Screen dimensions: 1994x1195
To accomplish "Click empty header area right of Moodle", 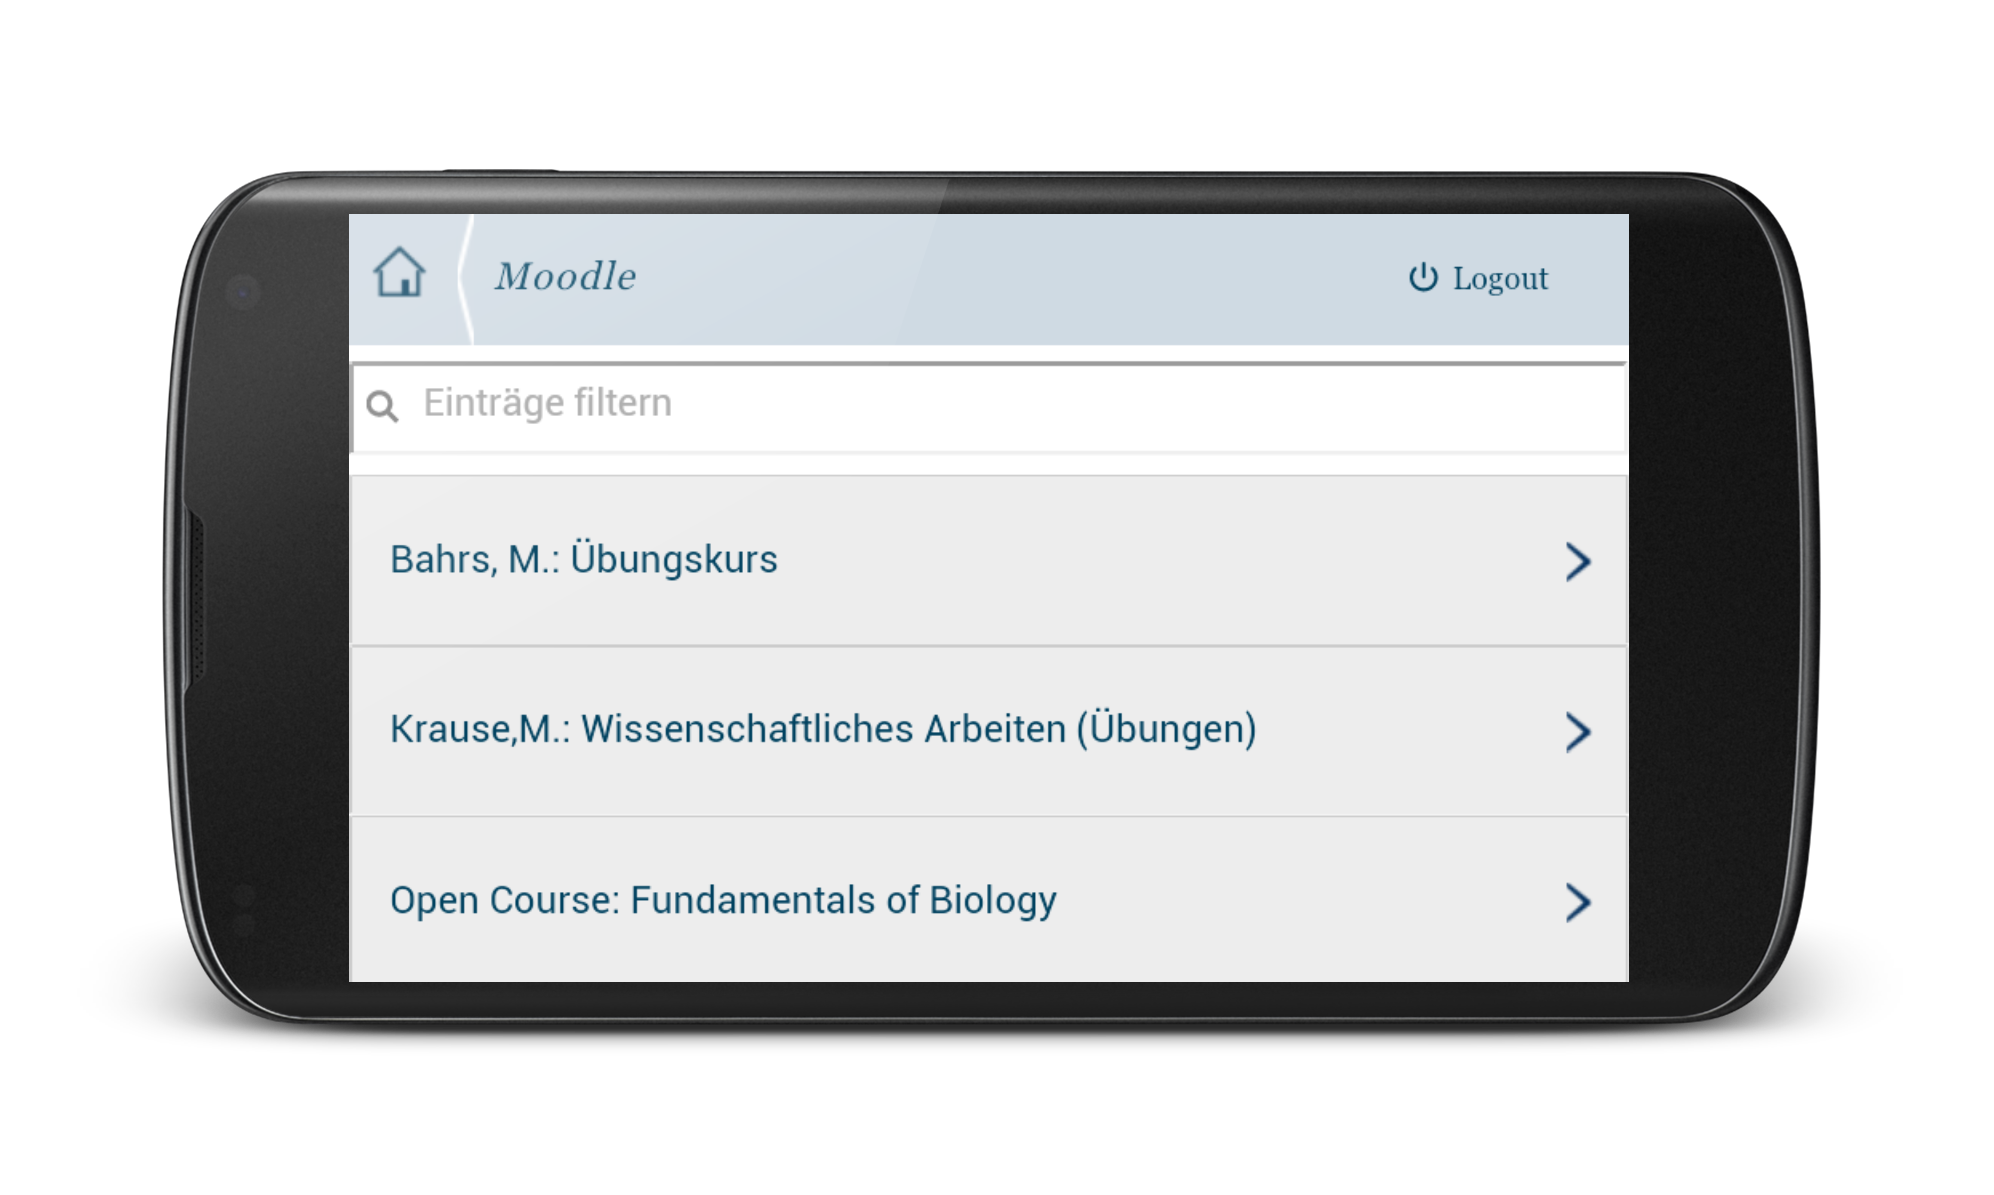I will pyautogui.click(x=1000, y=279).
